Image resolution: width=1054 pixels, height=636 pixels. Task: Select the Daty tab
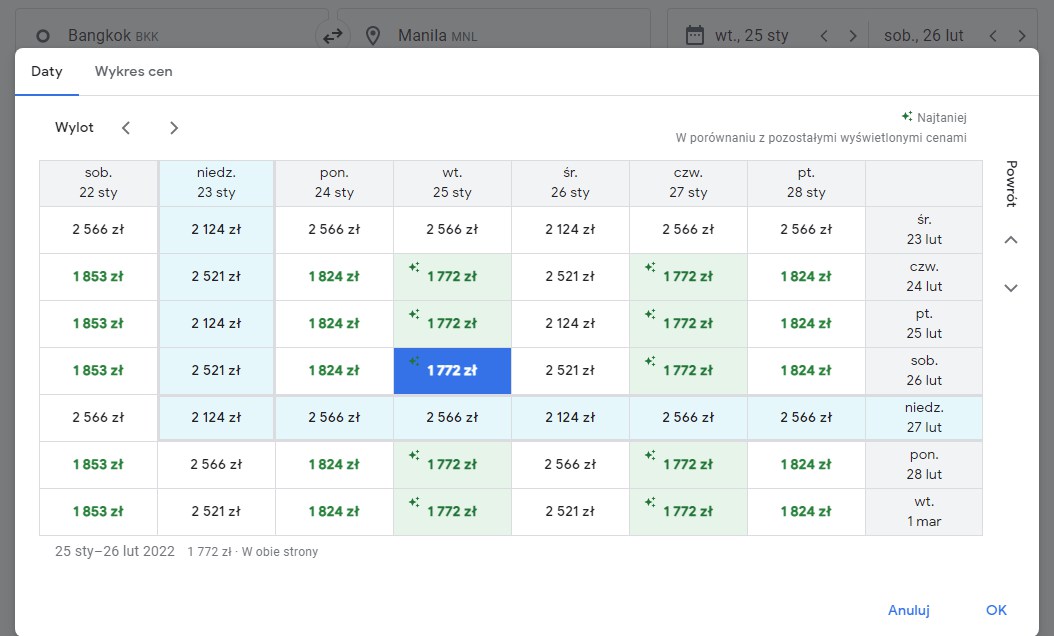[x=46, y=71]
